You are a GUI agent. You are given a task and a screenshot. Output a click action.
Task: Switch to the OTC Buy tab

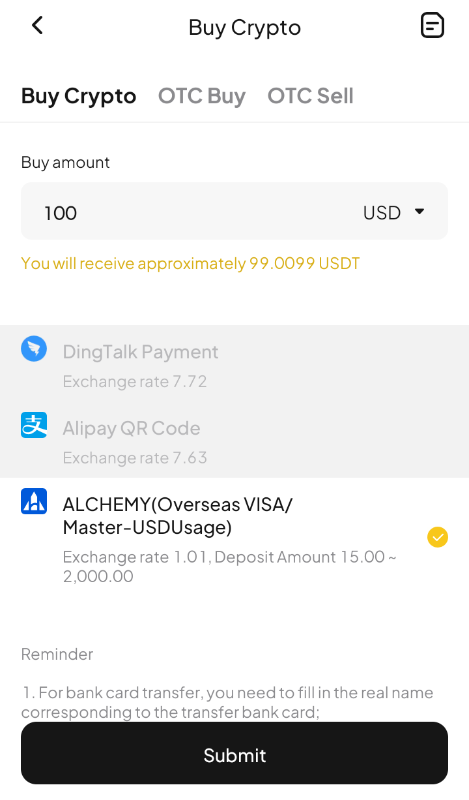(202, 96)
